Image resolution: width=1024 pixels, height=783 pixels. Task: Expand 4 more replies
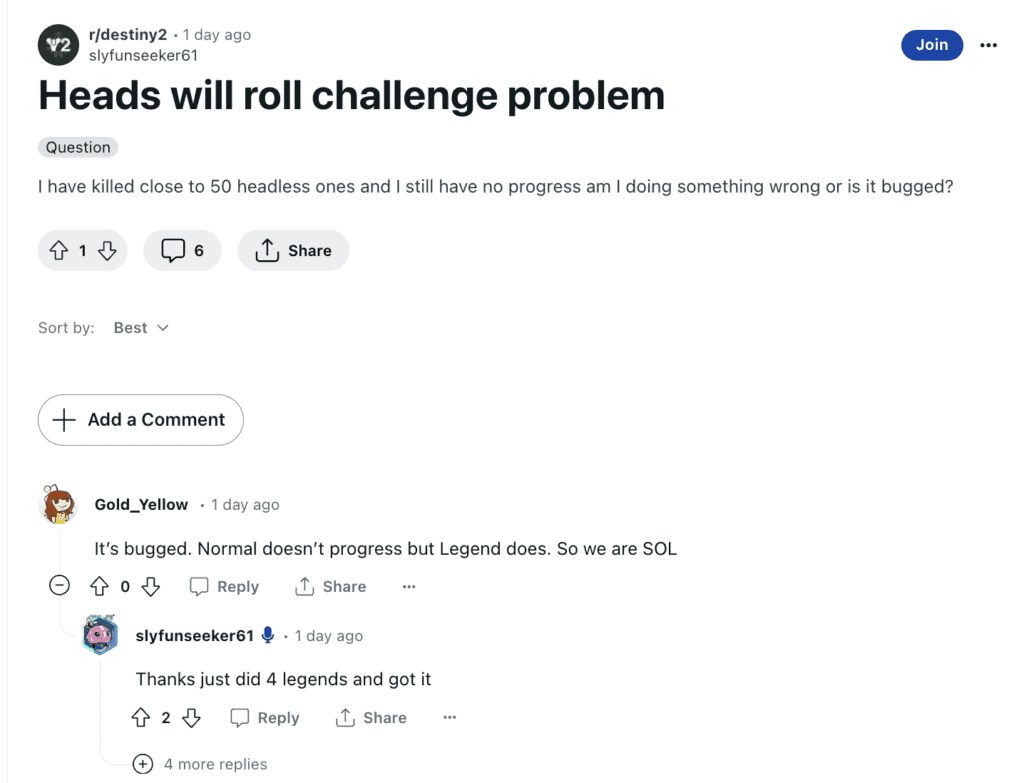(200, 764)
